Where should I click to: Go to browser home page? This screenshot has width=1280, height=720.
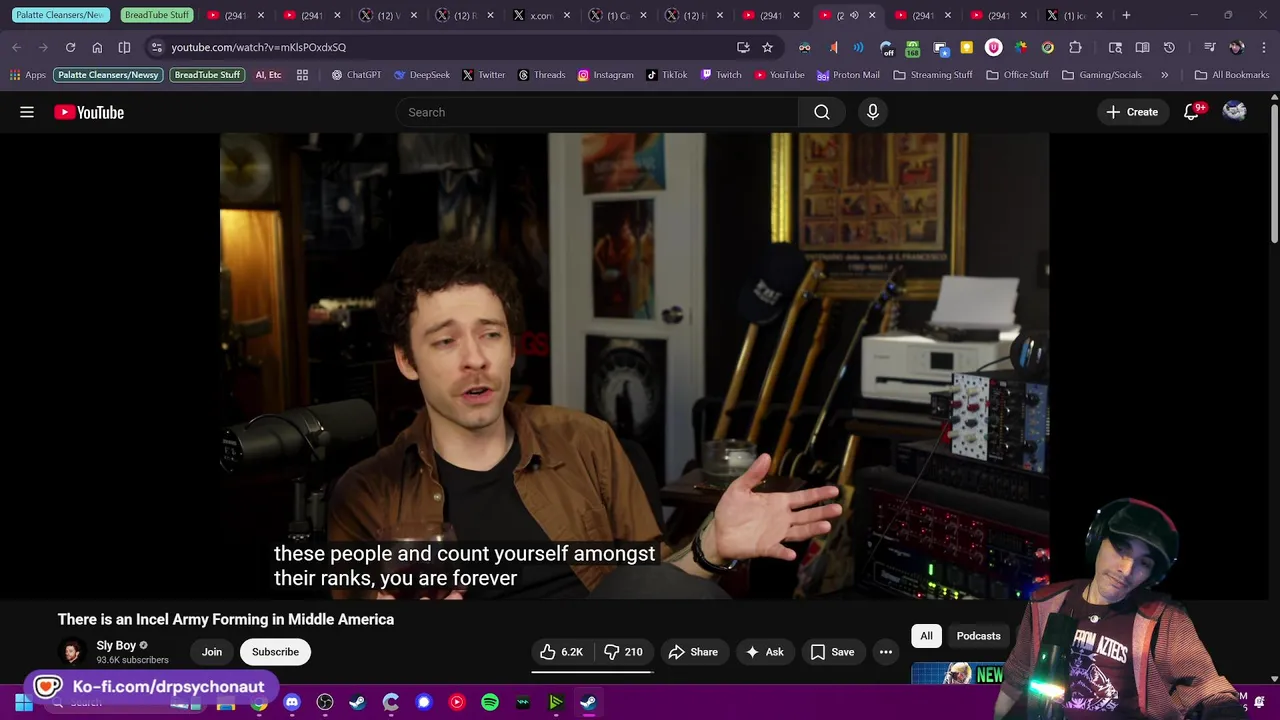(97, 47)
